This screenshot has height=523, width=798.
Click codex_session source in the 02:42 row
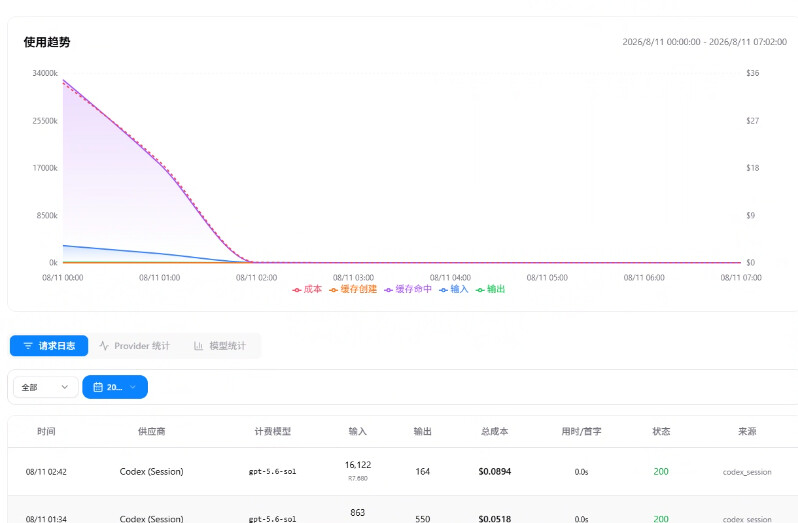[x=747, y=472]
